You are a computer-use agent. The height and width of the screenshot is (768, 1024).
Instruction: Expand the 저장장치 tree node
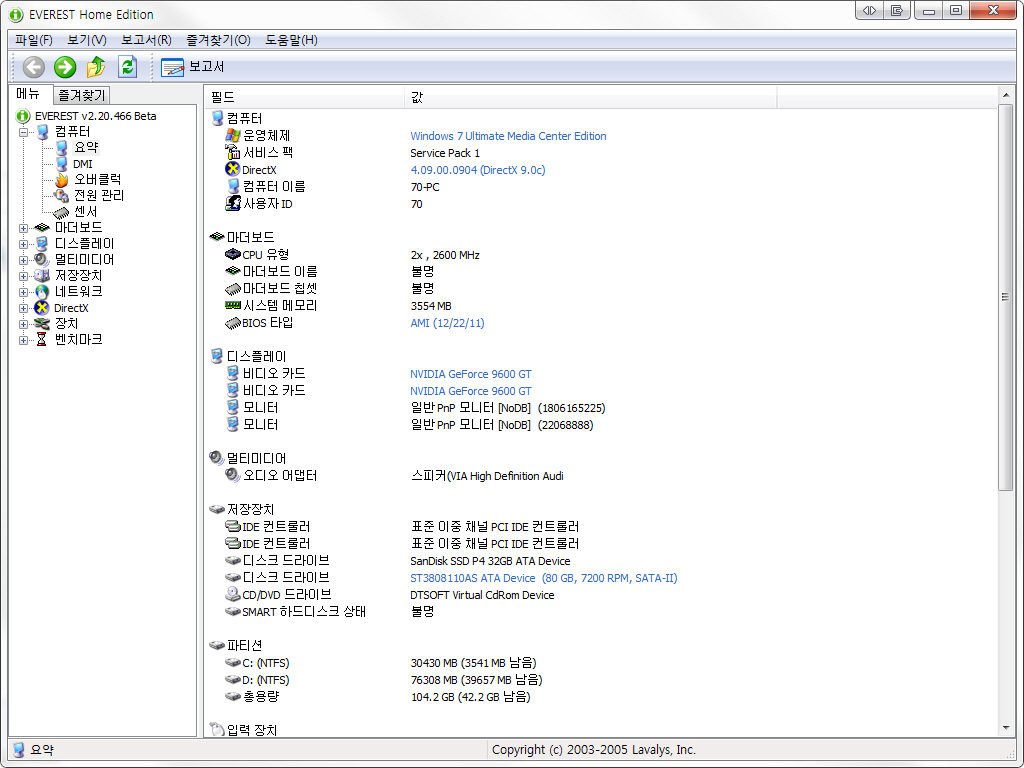[x=24, y=276]
